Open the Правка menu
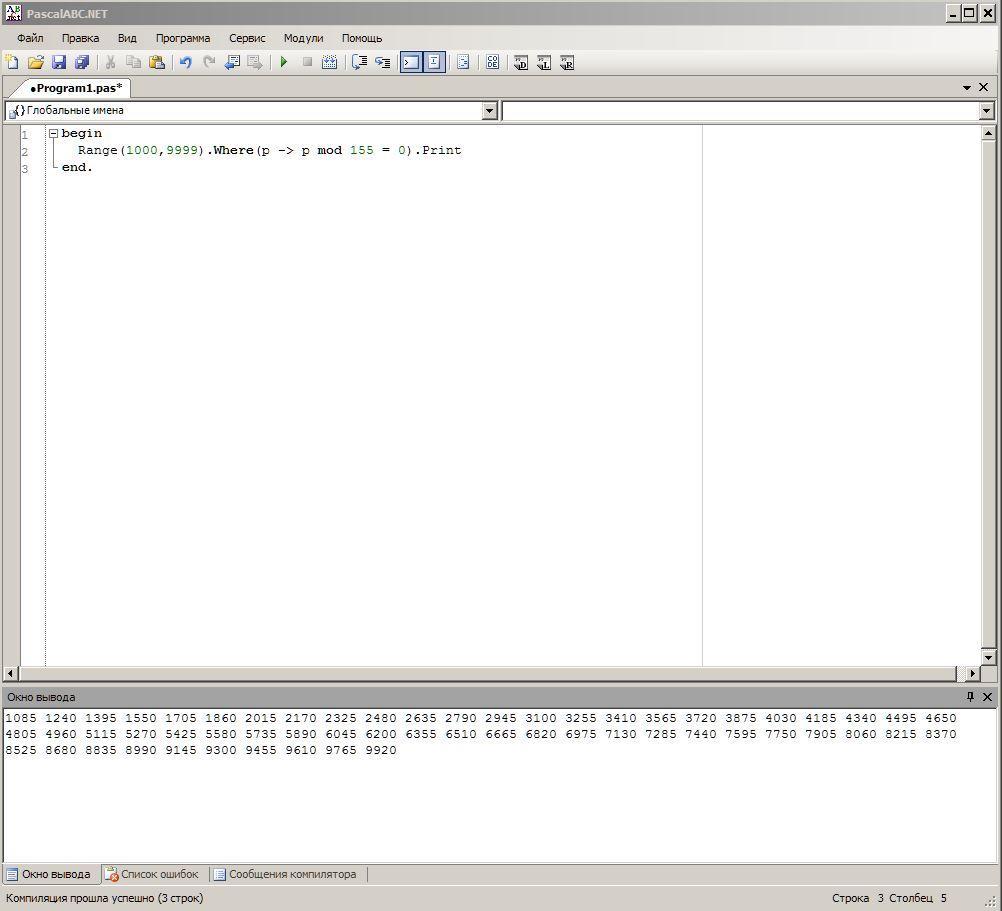The image size is (1002, 911). coord(81,38)
